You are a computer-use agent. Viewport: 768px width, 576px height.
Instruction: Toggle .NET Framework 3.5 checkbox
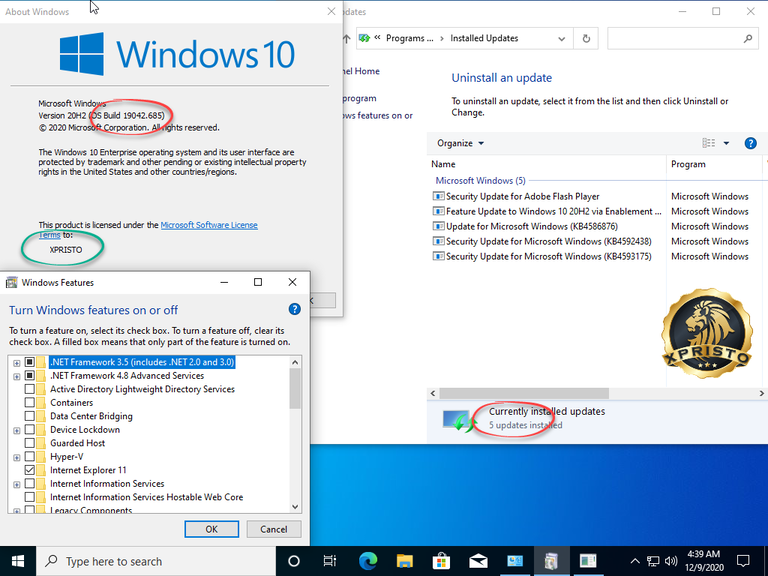(29, 362)
